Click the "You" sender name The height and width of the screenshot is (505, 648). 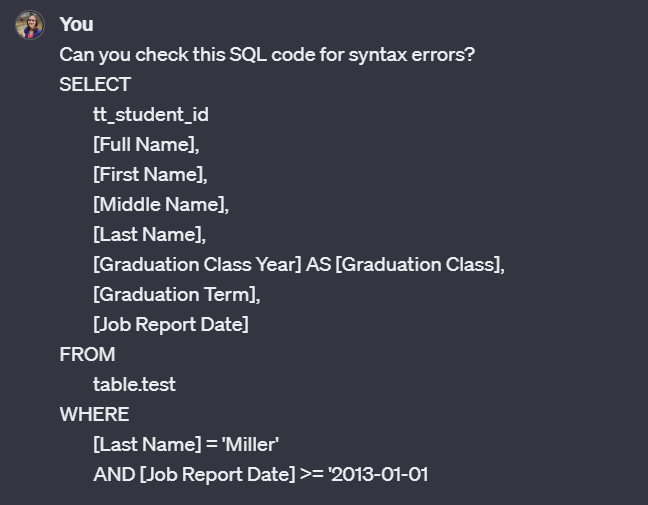pos(76,24)
